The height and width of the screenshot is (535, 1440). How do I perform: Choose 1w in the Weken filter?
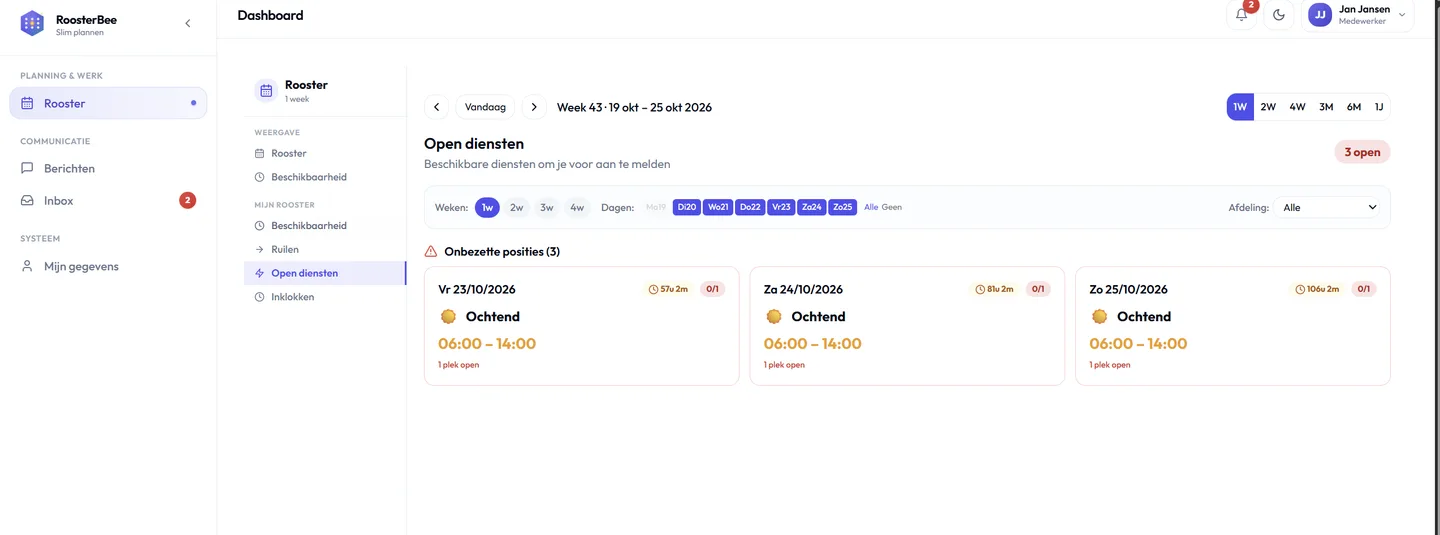pyautogui.click(x=487, y=207)
